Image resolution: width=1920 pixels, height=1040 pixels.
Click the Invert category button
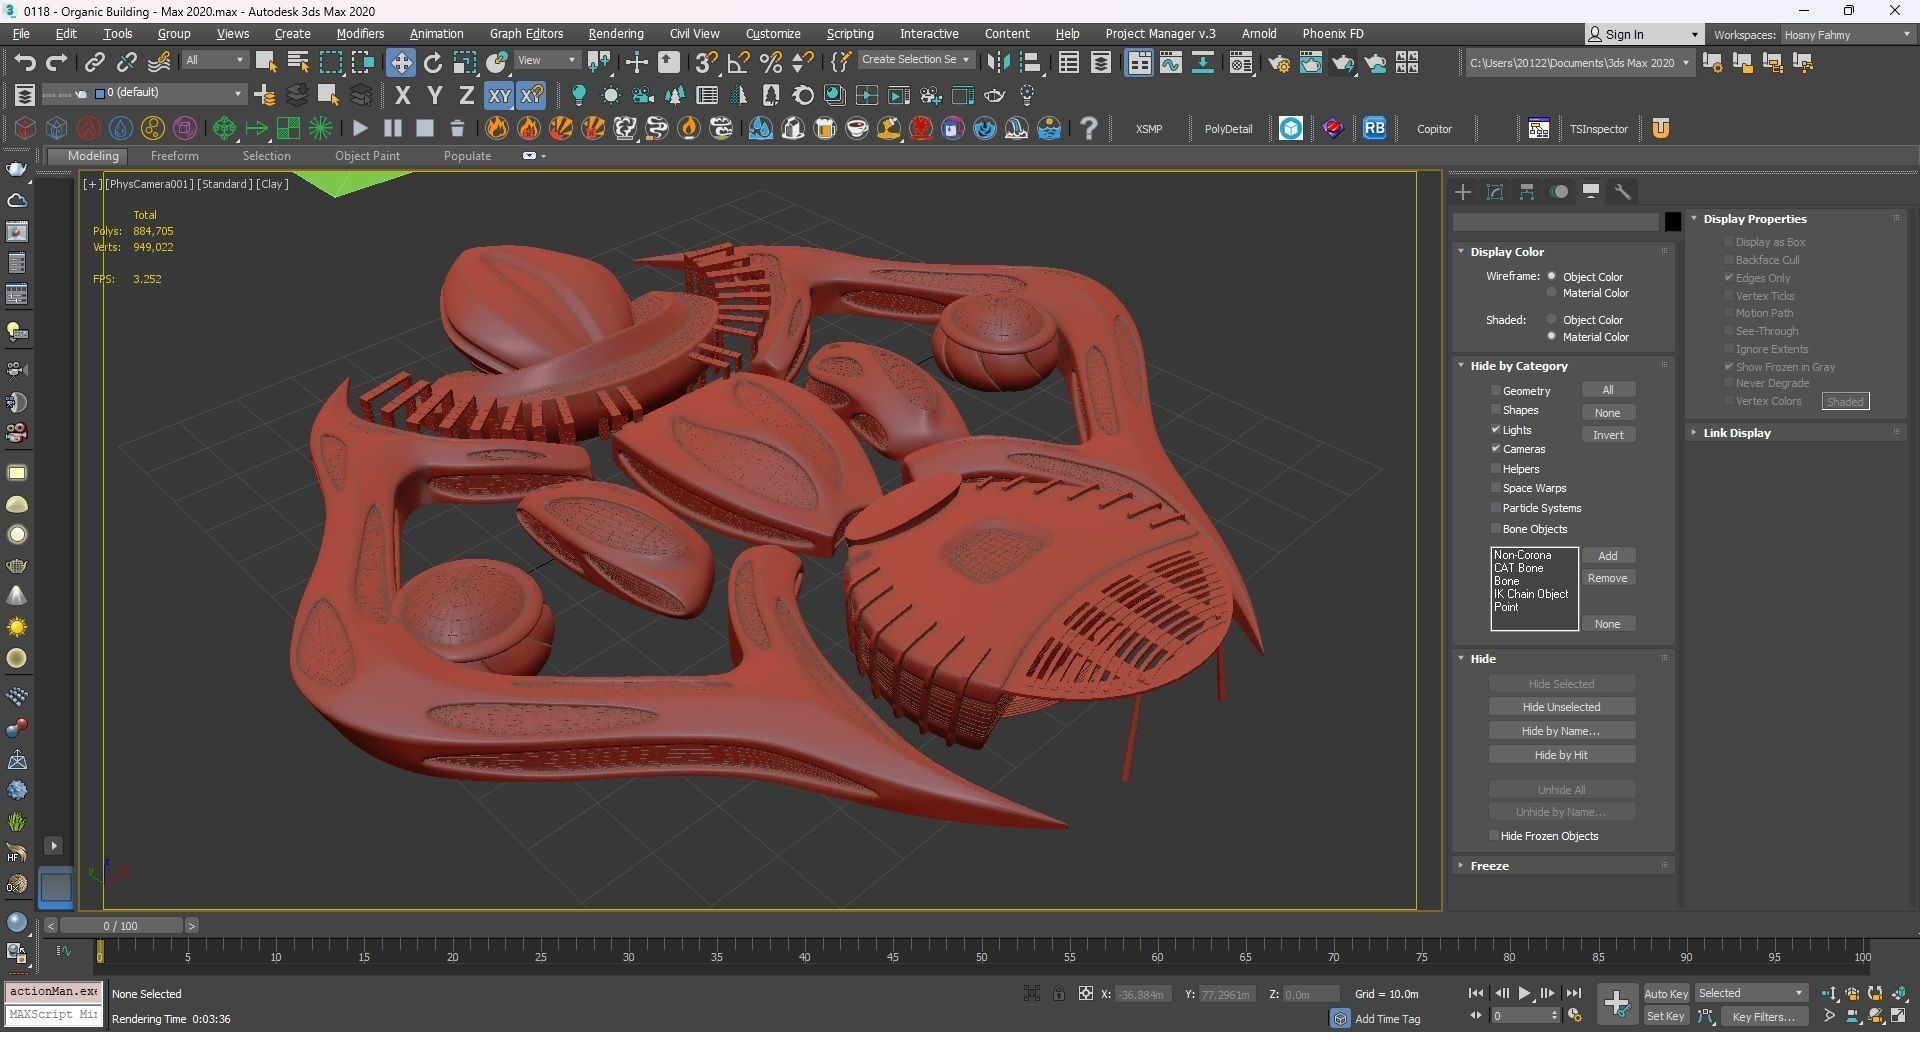point(1608,435)
